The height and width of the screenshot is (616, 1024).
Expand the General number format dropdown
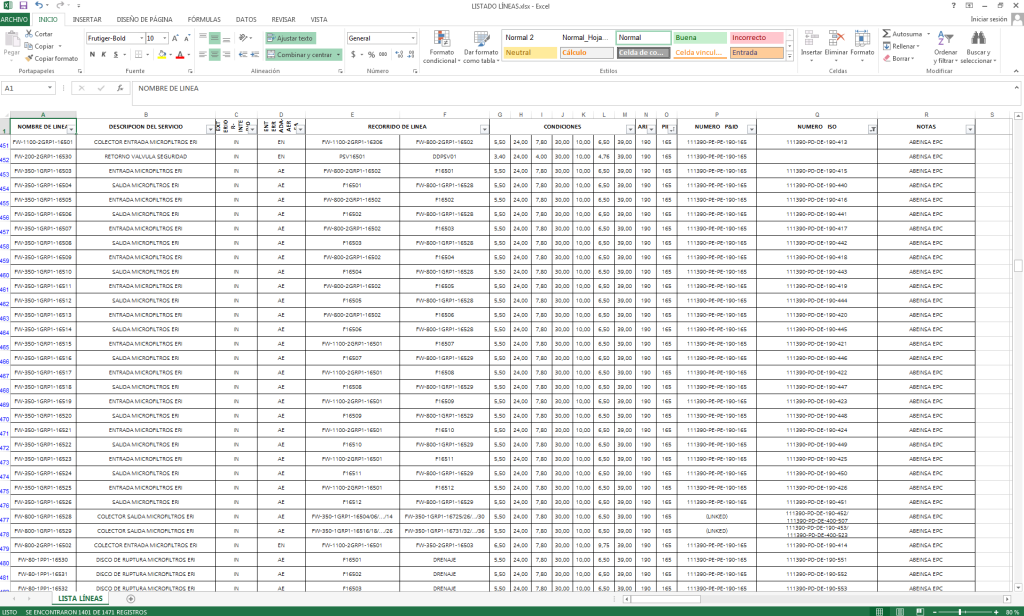pyautogui.click(x=413, y=38)
